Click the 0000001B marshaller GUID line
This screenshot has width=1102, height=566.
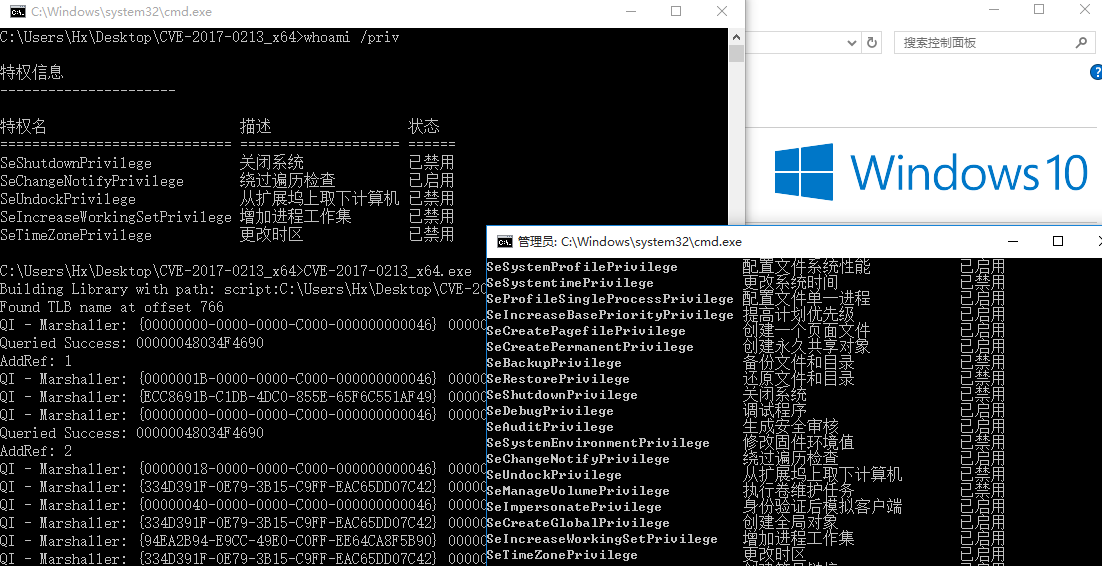pyautogui.click(x=243, y=379)
